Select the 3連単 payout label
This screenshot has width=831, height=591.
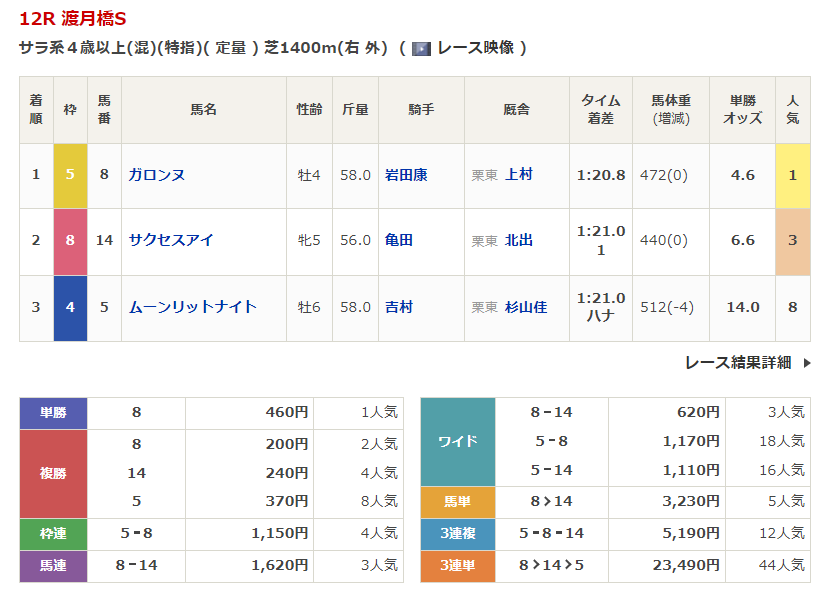[458, 566]
